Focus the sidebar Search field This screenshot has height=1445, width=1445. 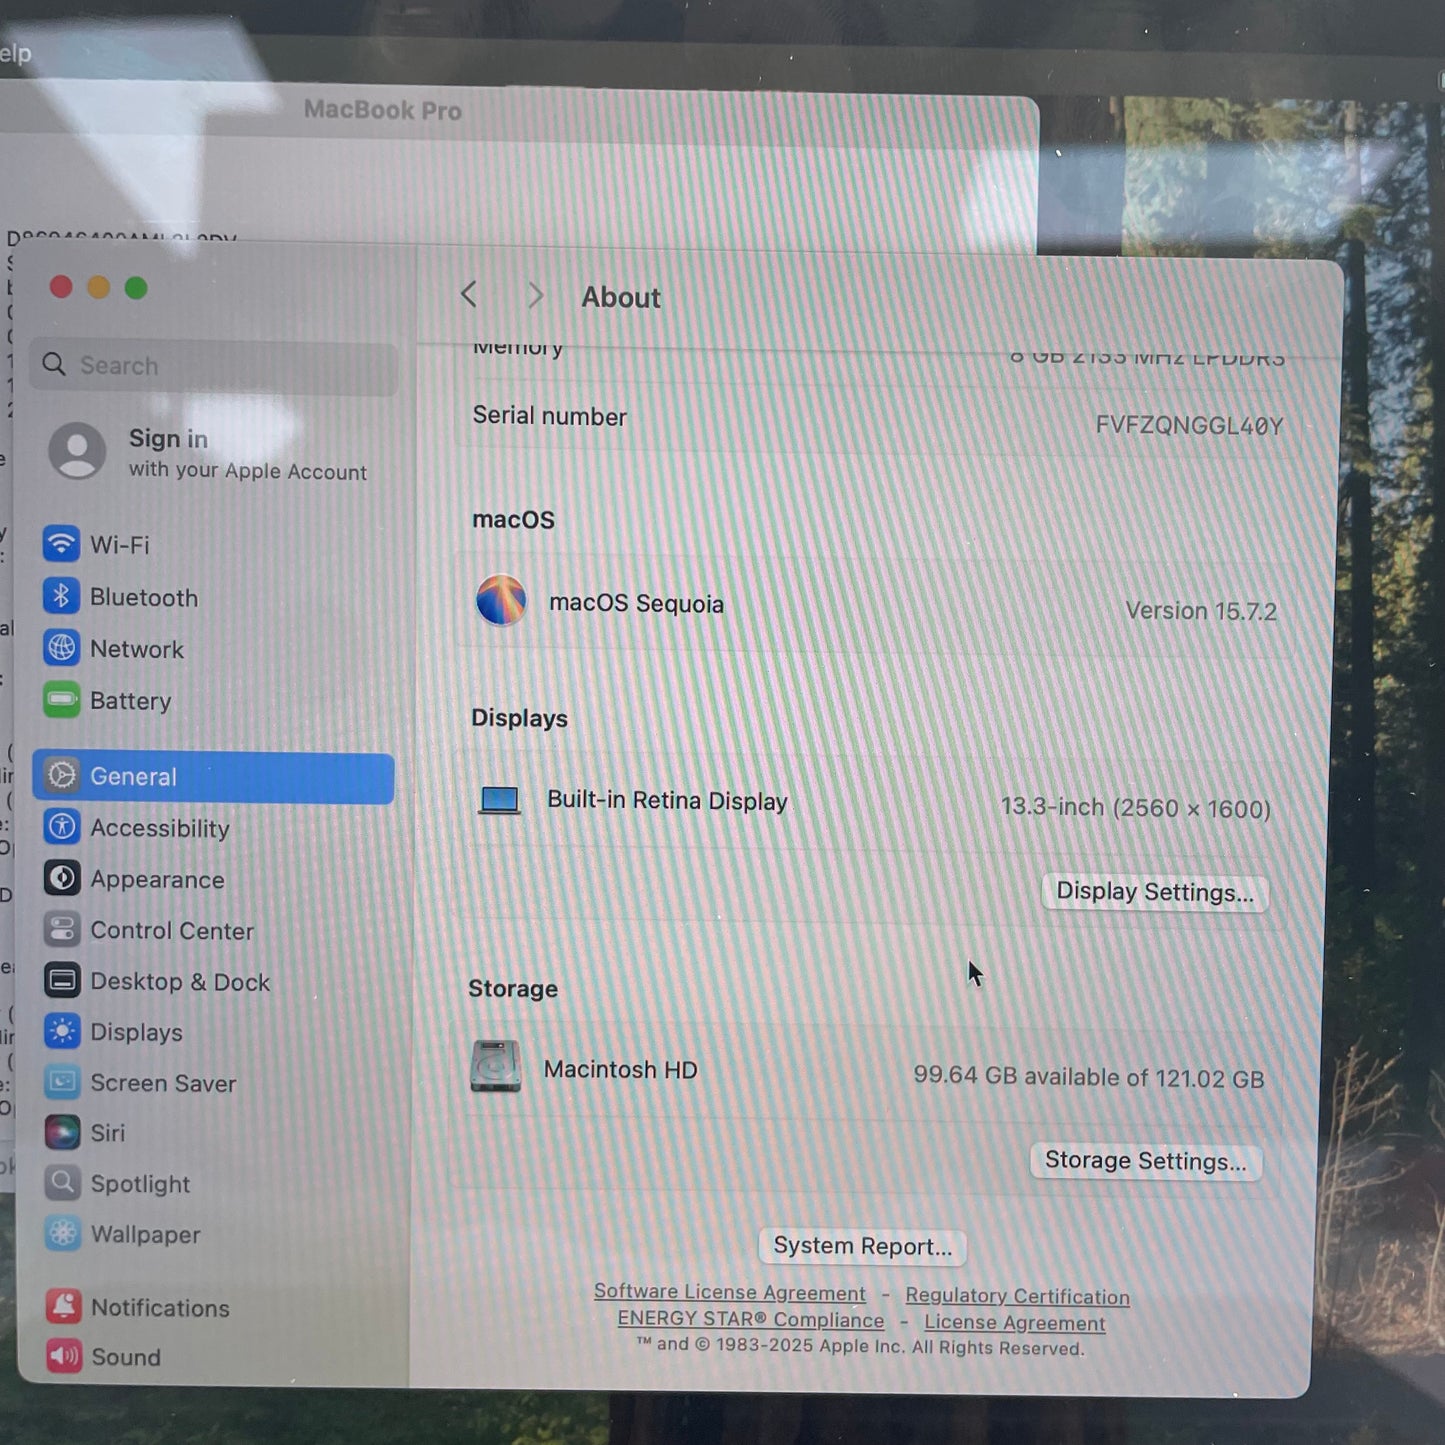(214, 366)
